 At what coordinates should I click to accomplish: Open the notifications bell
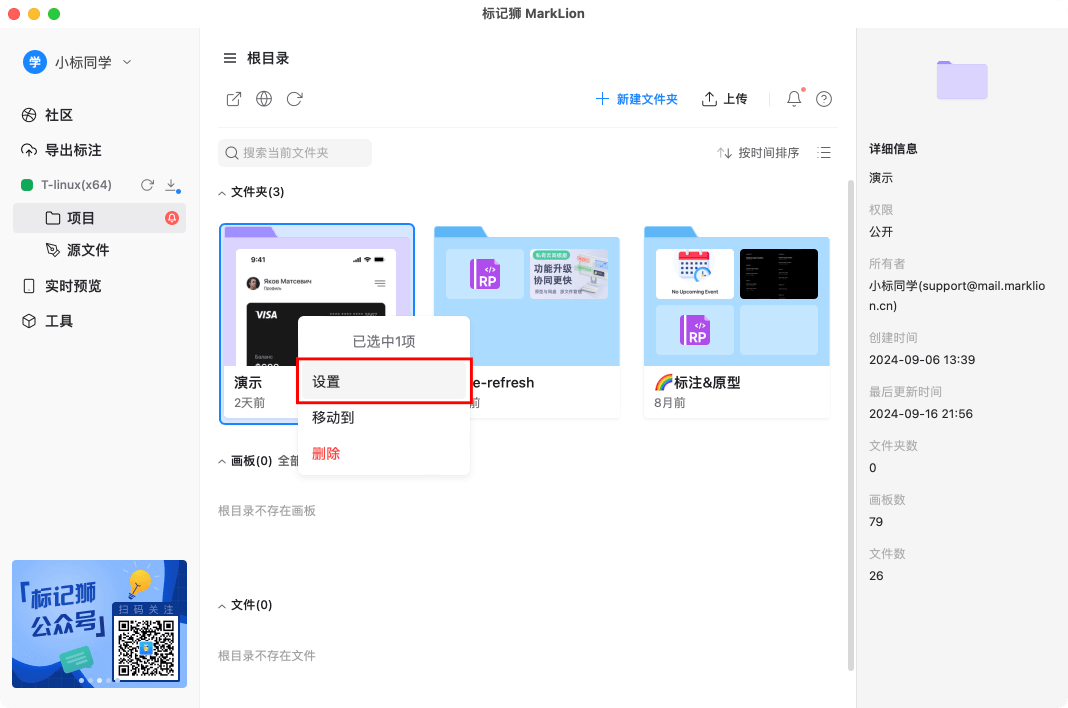coord(794,99)
